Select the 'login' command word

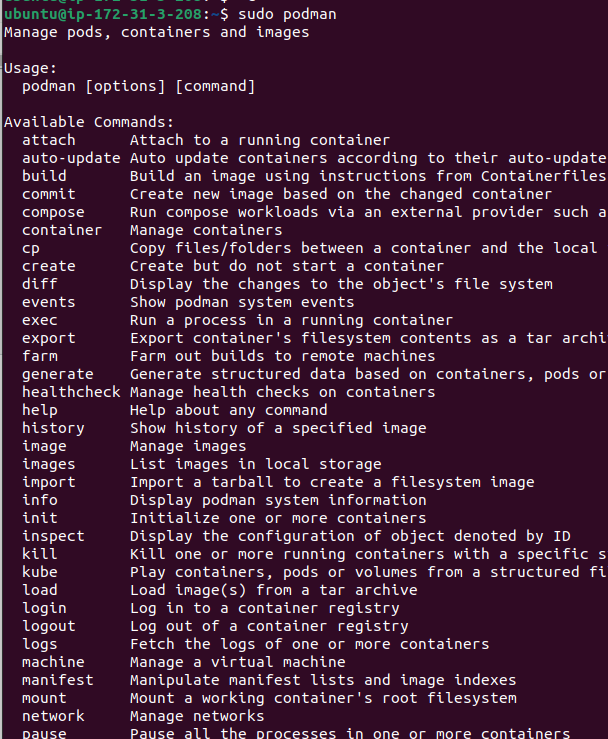click(44, 608)
